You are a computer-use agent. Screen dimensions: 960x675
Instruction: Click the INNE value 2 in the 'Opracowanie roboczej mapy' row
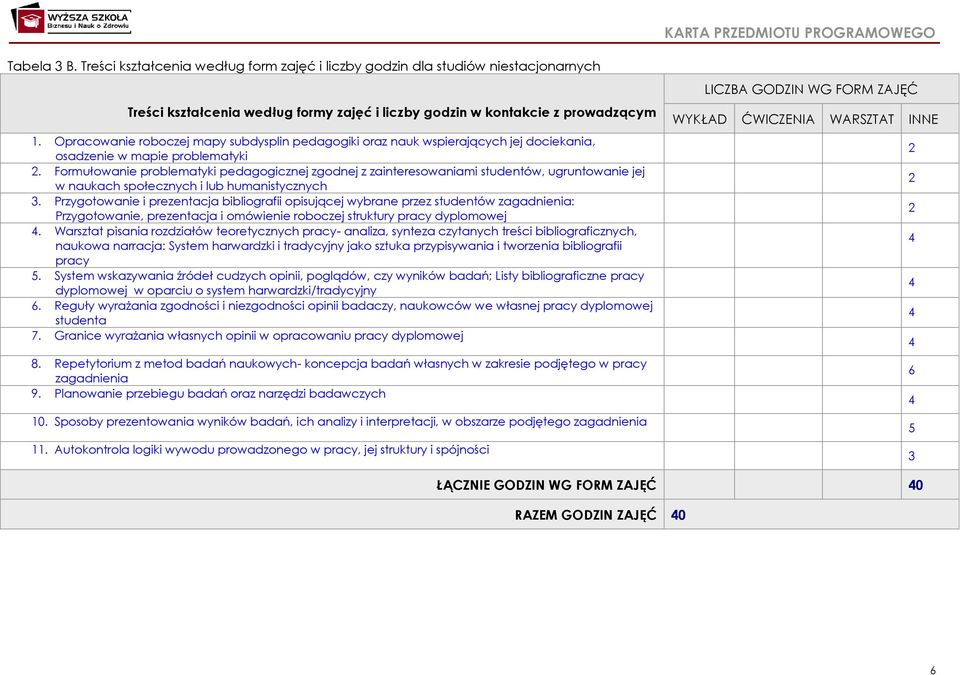coord(912,148)
